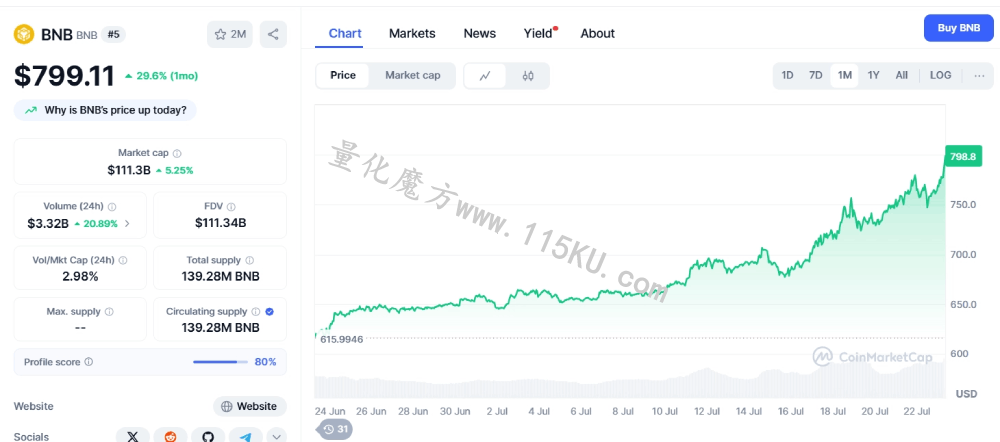1000x442 pixels.
Task: Switch to candlestick chart icon
Action: 527,76
